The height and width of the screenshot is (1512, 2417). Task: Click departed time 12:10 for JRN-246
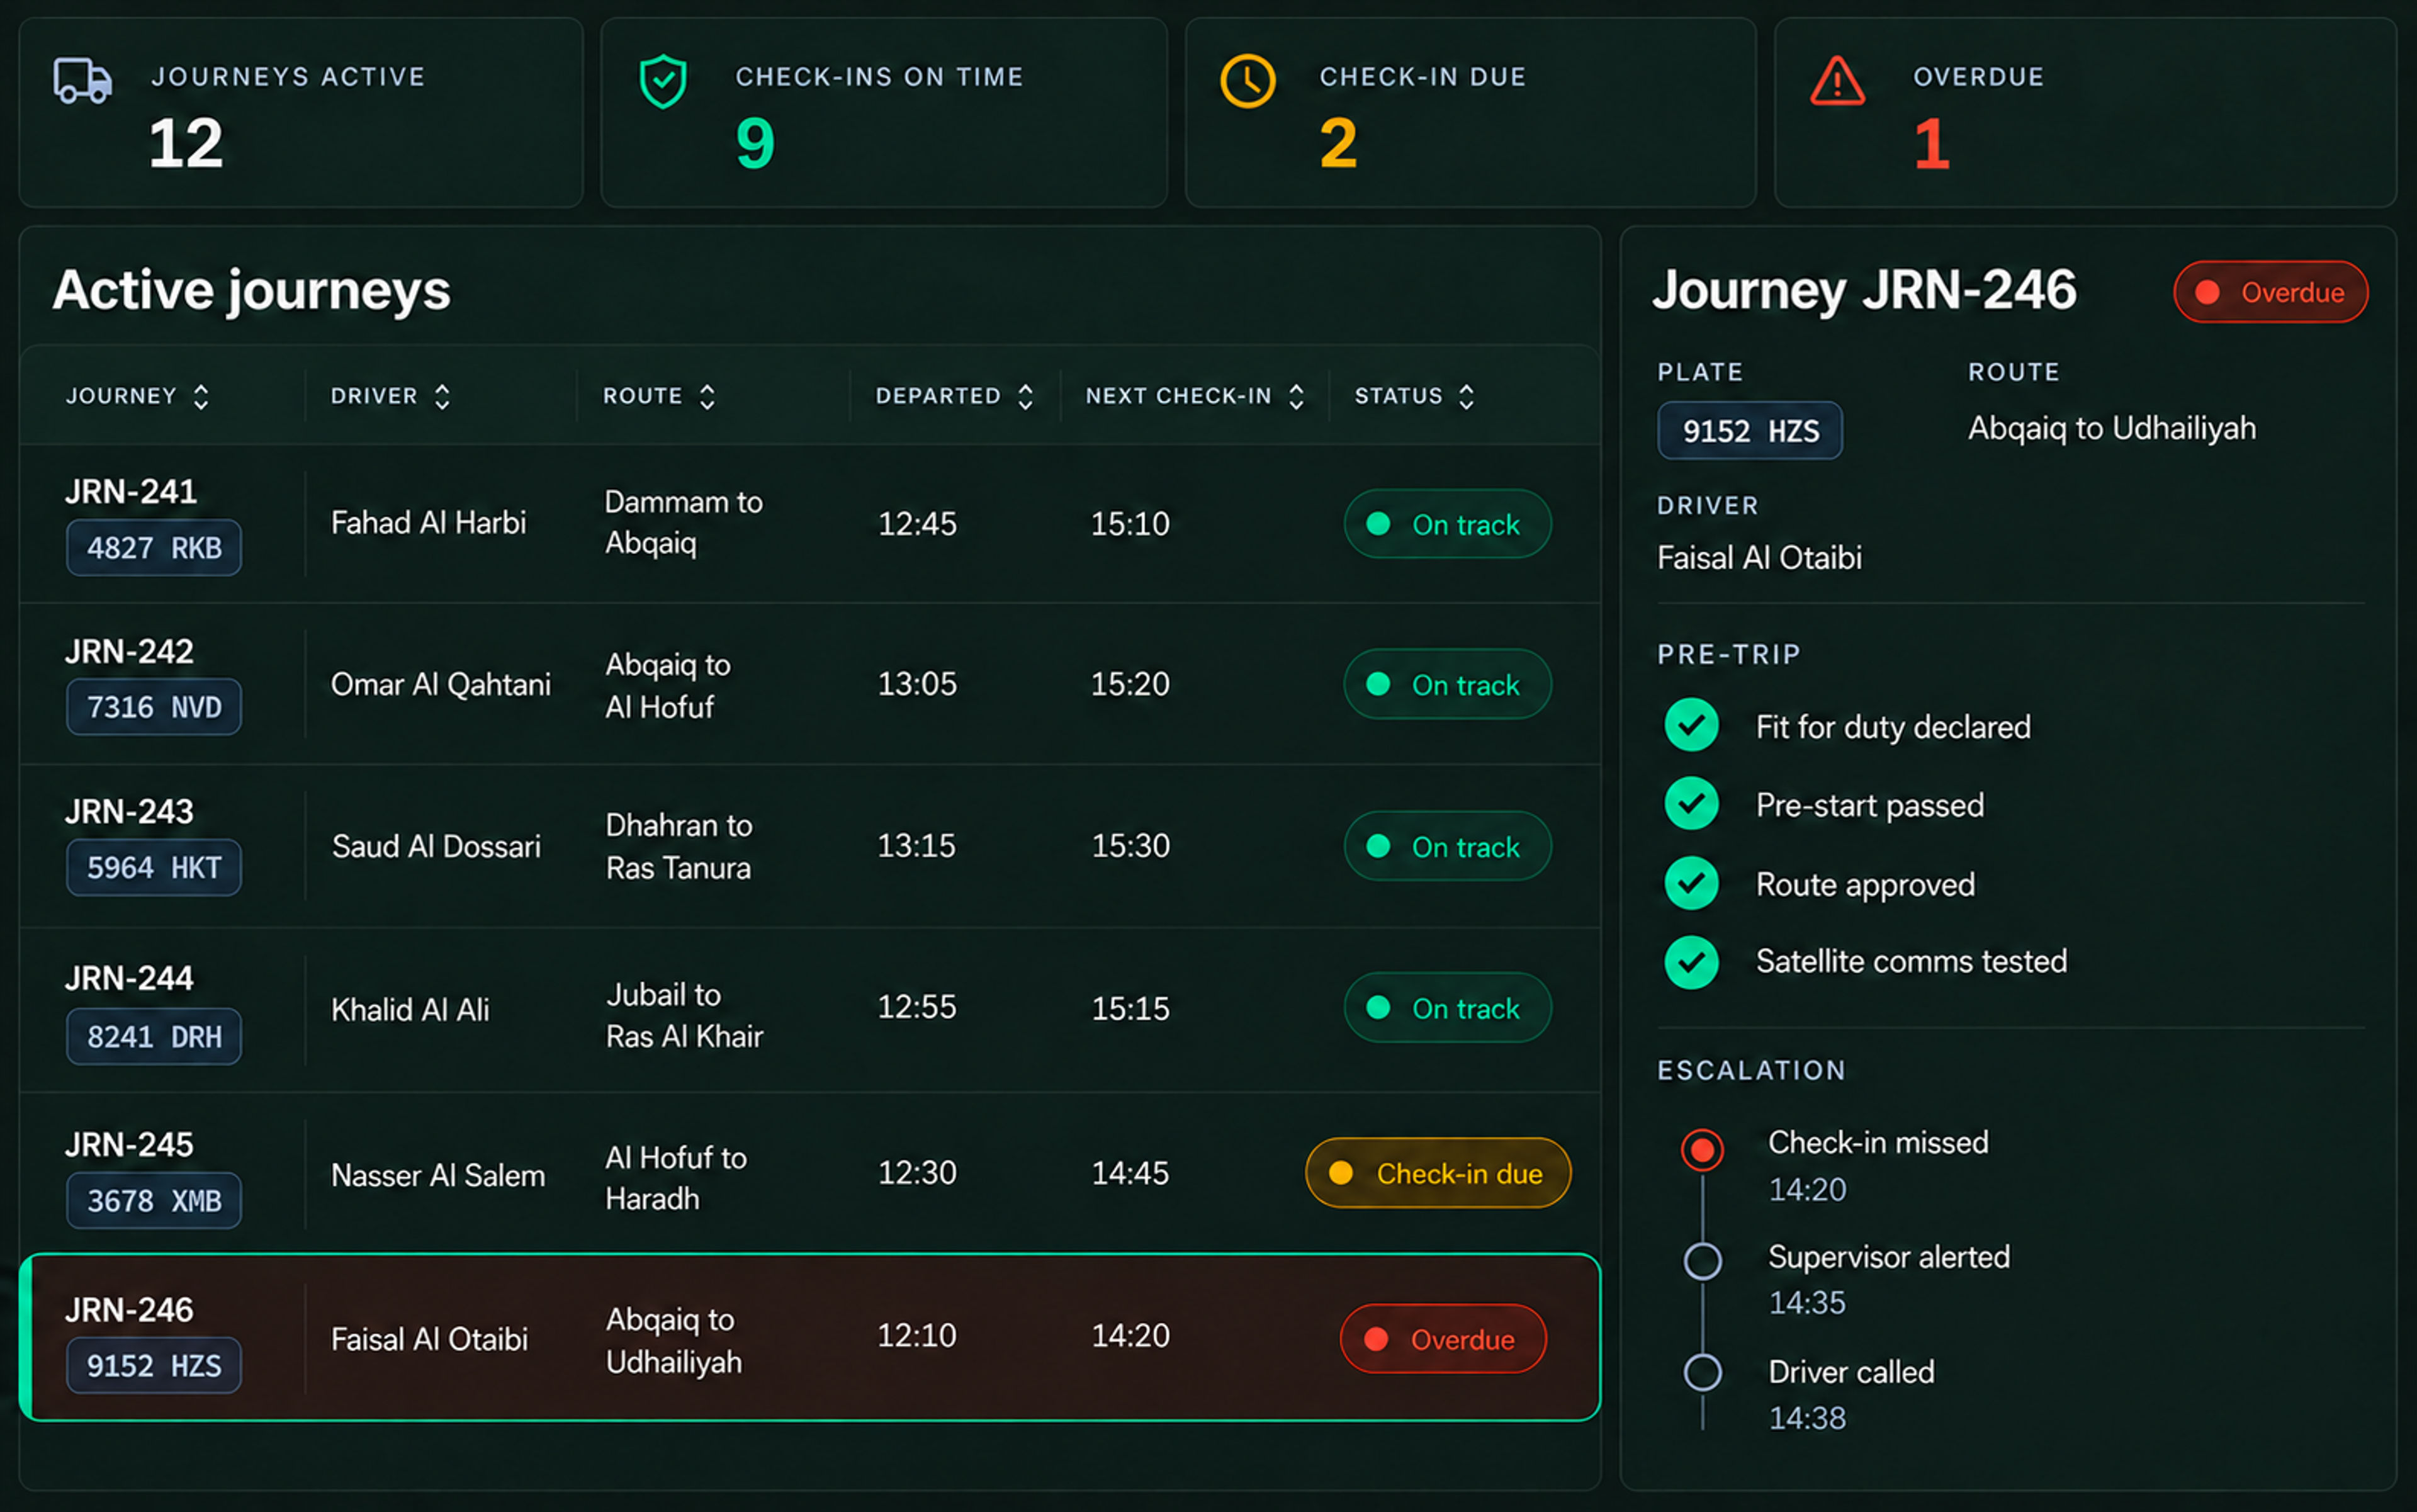pyautogui.click(x=917, y=1336)
